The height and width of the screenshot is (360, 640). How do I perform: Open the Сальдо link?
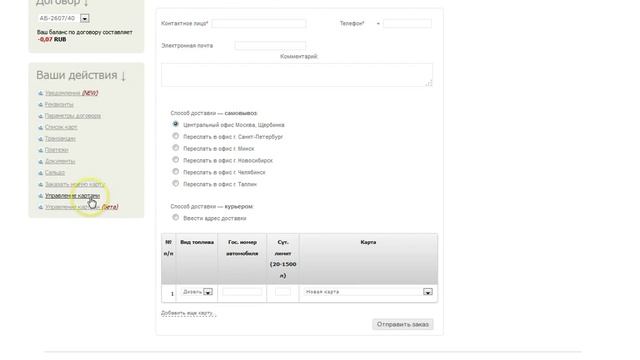pyautogui.click(x=55, y=173)
